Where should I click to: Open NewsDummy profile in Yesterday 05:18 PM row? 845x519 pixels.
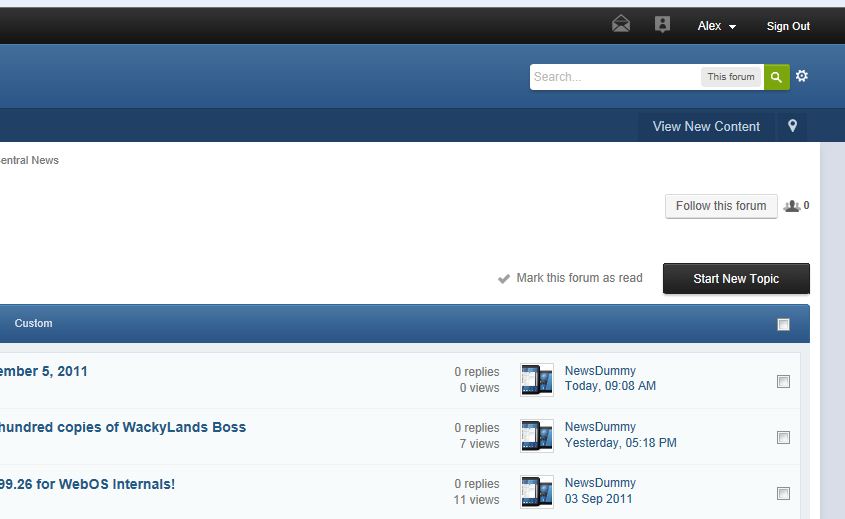tap(600, 427)
